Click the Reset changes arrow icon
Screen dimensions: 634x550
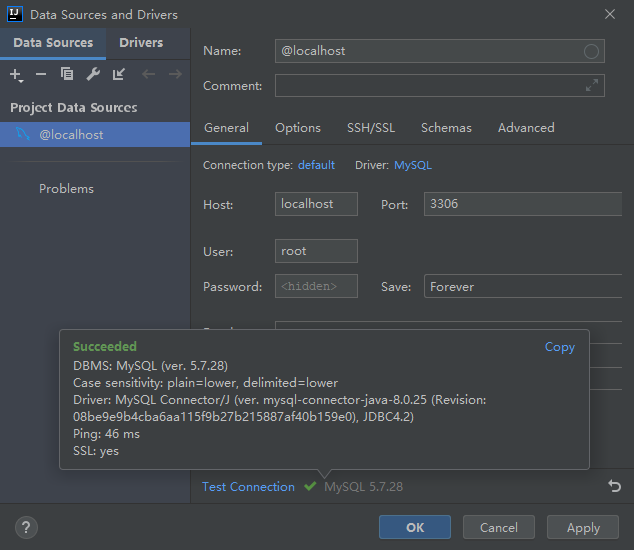tap(614, 486)
